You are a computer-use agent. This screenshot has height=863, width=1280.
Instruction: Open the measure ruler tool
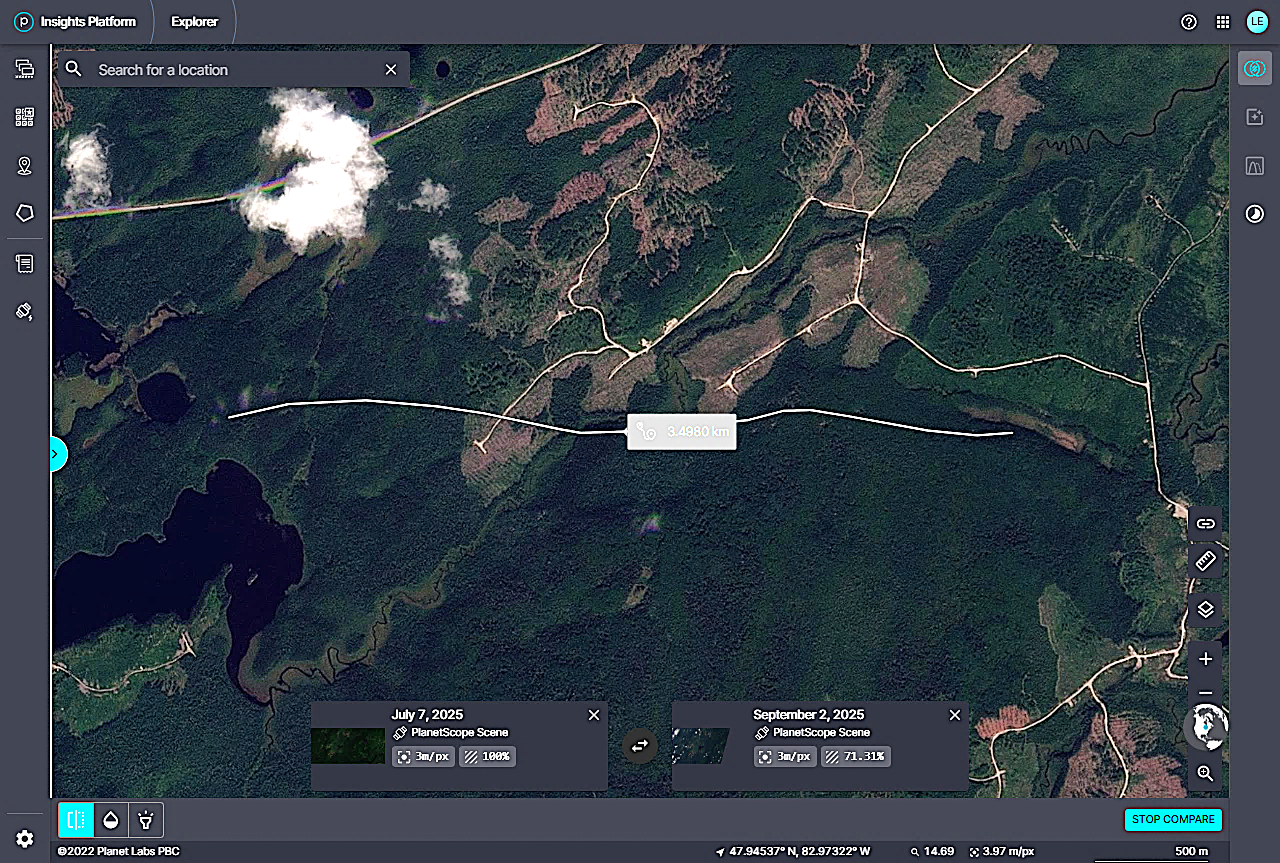coord(1205,561)
